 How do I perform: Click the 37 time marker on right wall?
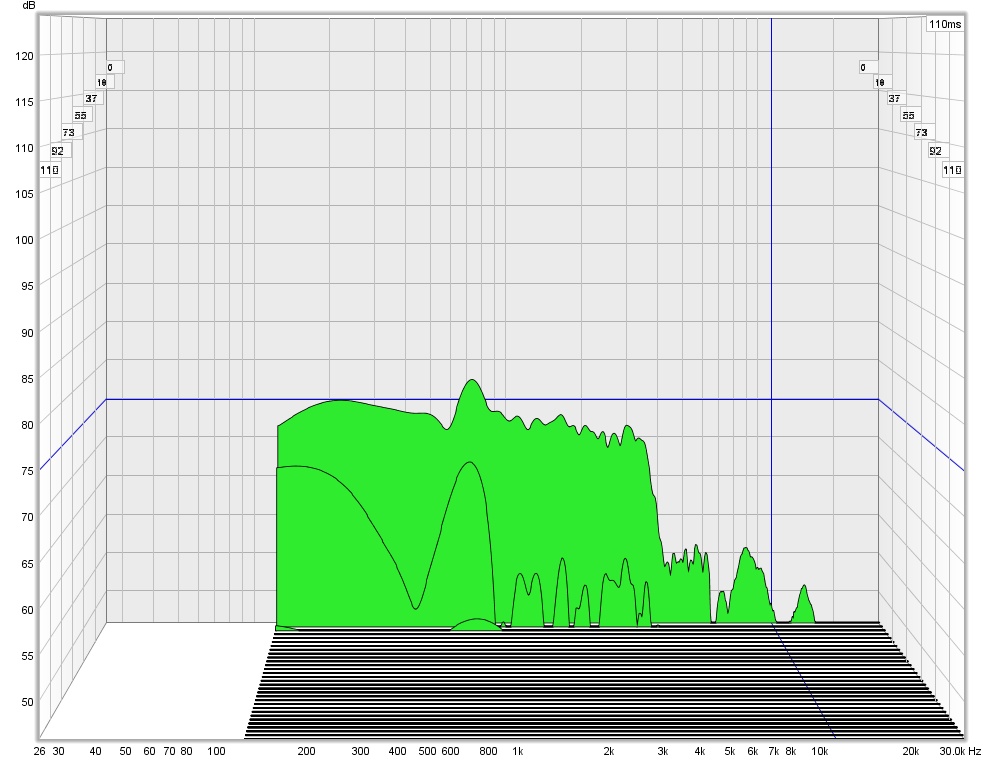tap(894, 98)
